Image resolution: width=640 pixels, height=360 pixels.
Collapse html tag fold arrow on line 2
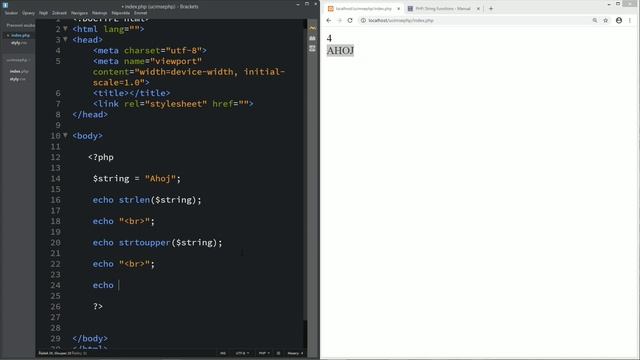(x=65, y=29)
